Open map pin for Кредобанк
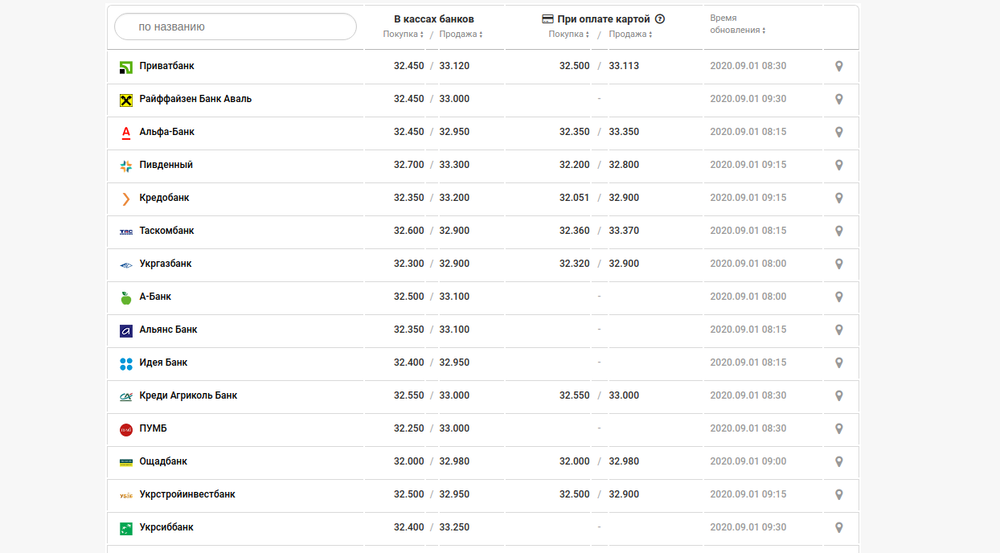Screen dimensions: 1000x553 839,198
